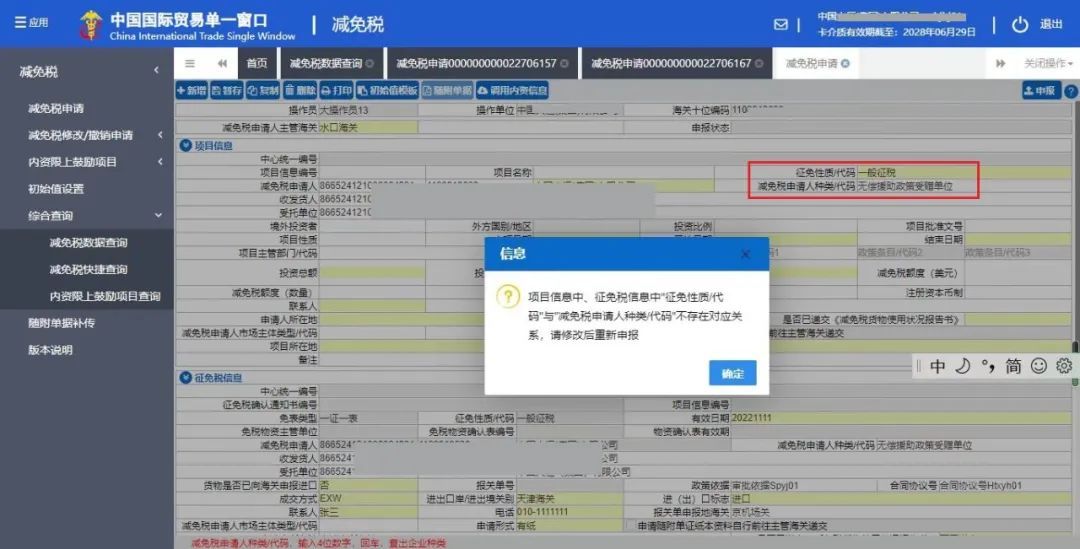Open 版本说明 in sidebar
The height and width of the screenshot is (549, 1080).
[50, 350]
